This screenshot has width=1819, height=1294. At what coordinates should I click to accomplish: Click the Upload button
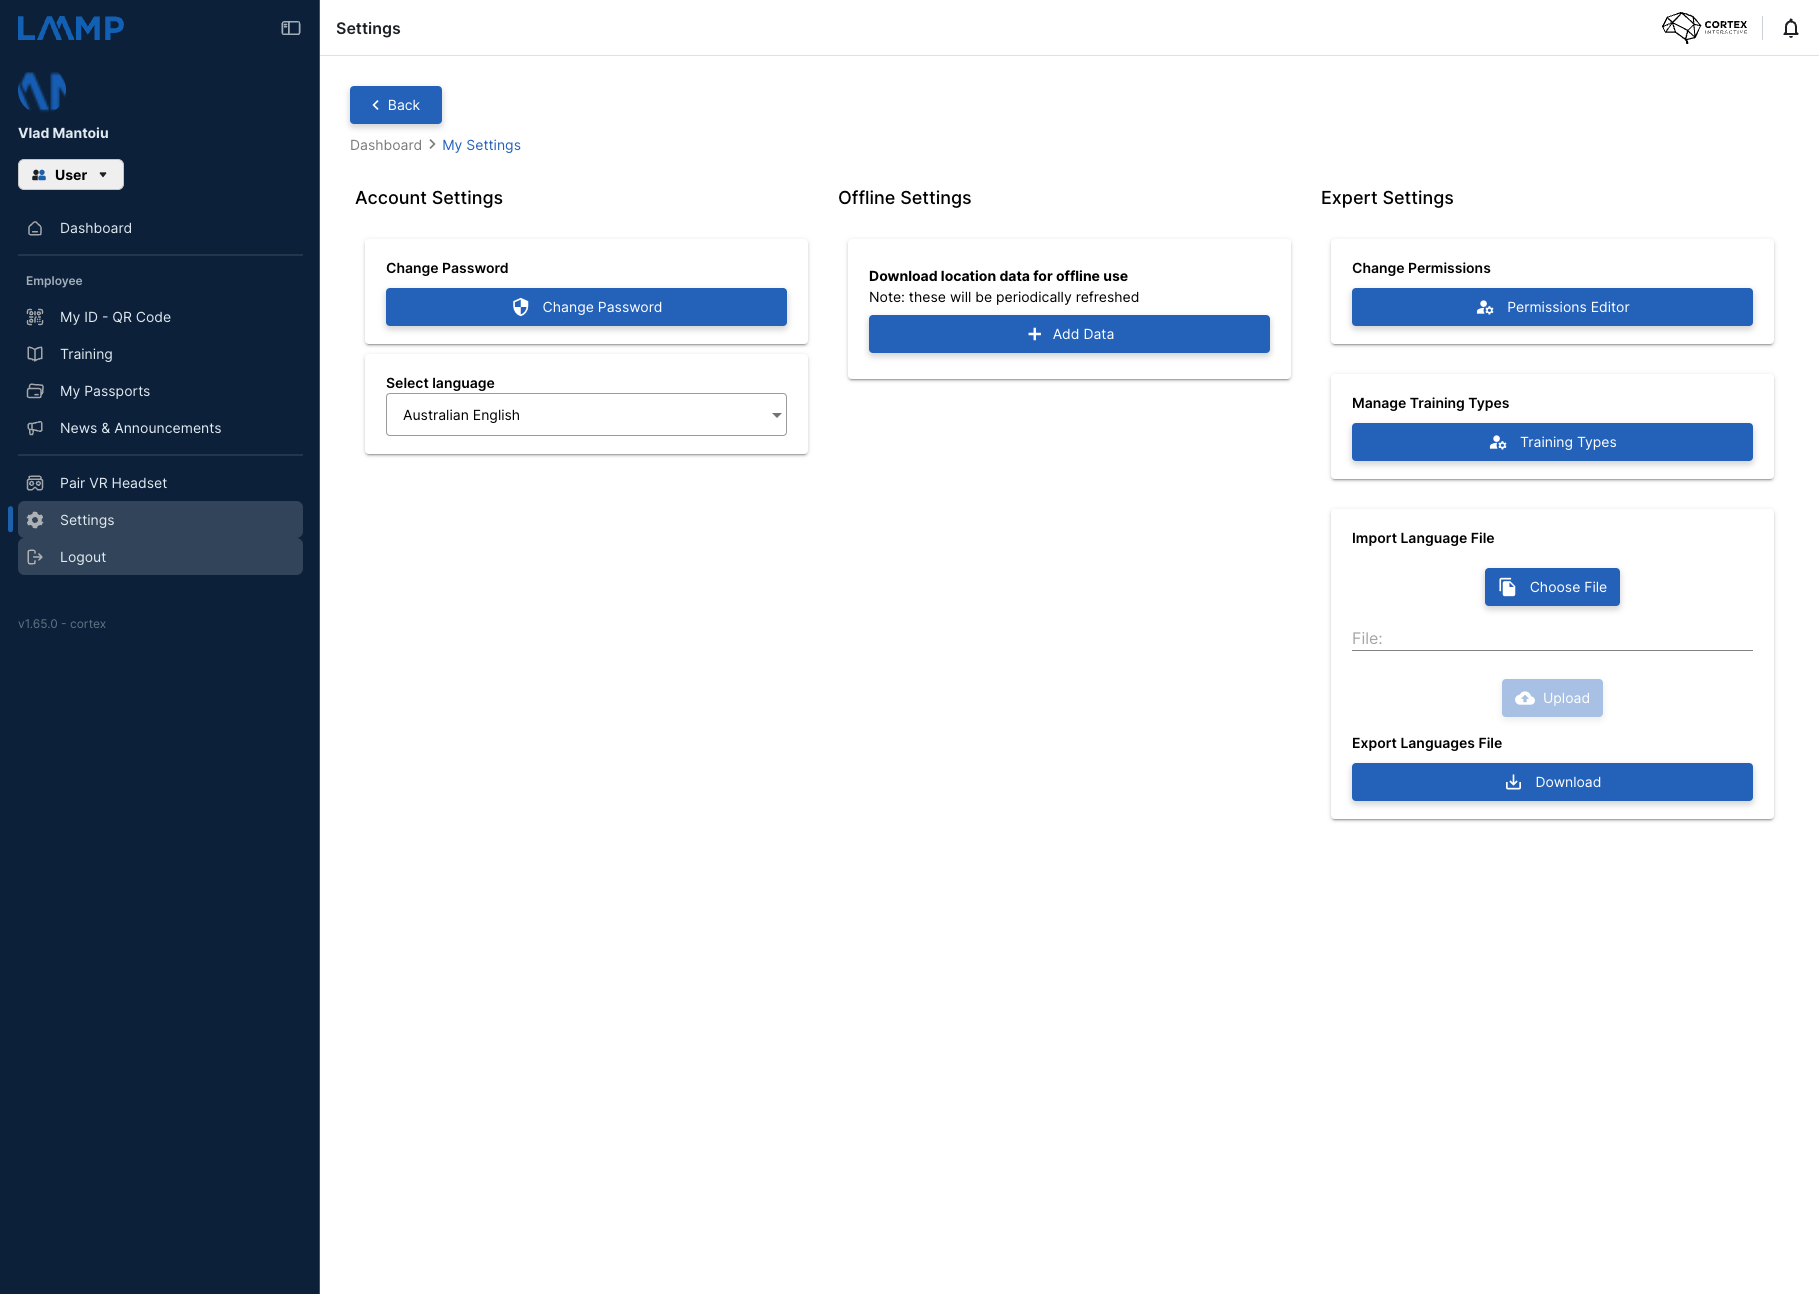coord(1552,698)
